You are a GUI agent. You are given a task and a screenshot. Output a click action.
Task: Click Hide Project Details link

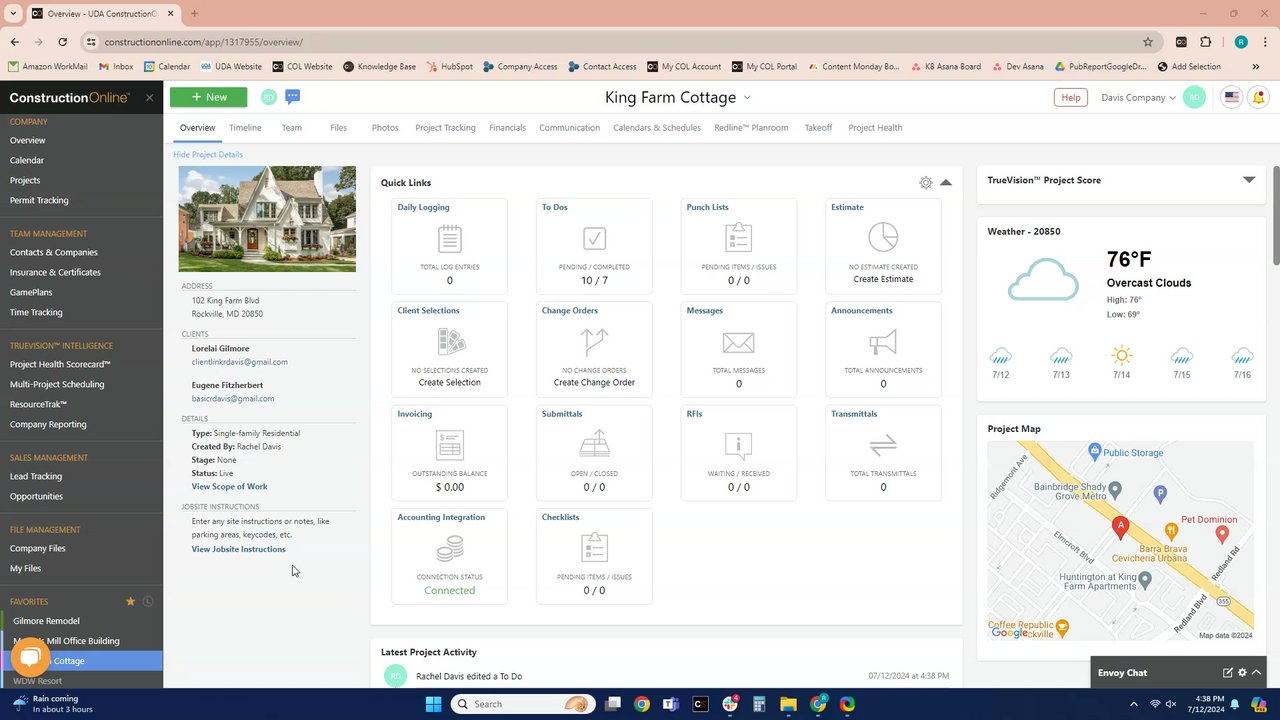click(x=208, y=155)
